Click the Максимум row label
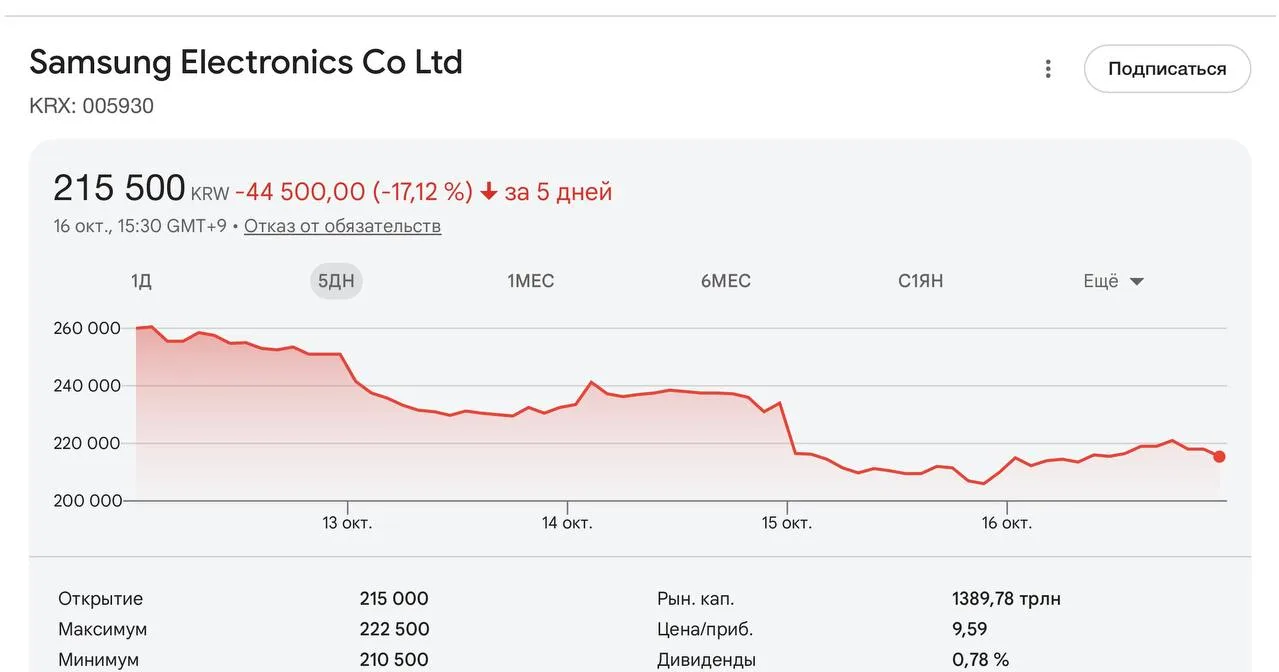Viewport: 1279px width, 672px height. click(102, 629)
